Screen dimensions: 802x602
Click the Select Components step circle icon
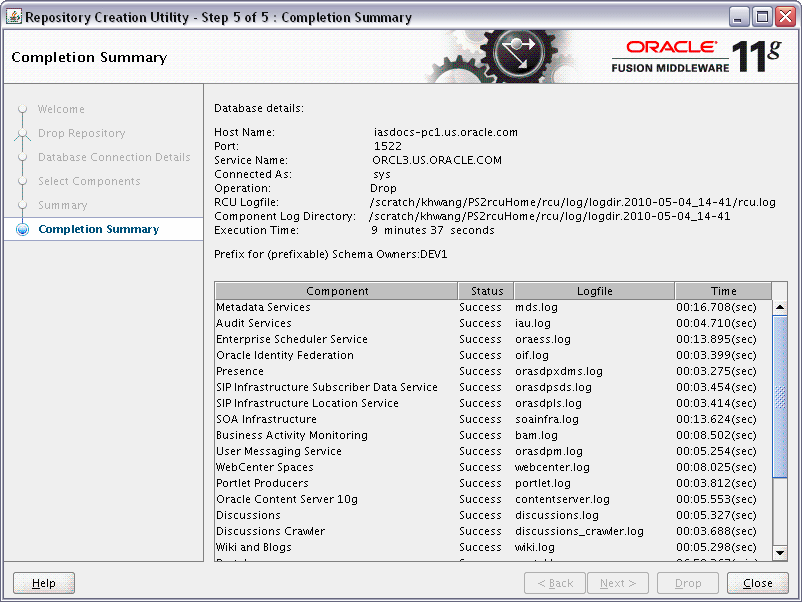[22, 181]
